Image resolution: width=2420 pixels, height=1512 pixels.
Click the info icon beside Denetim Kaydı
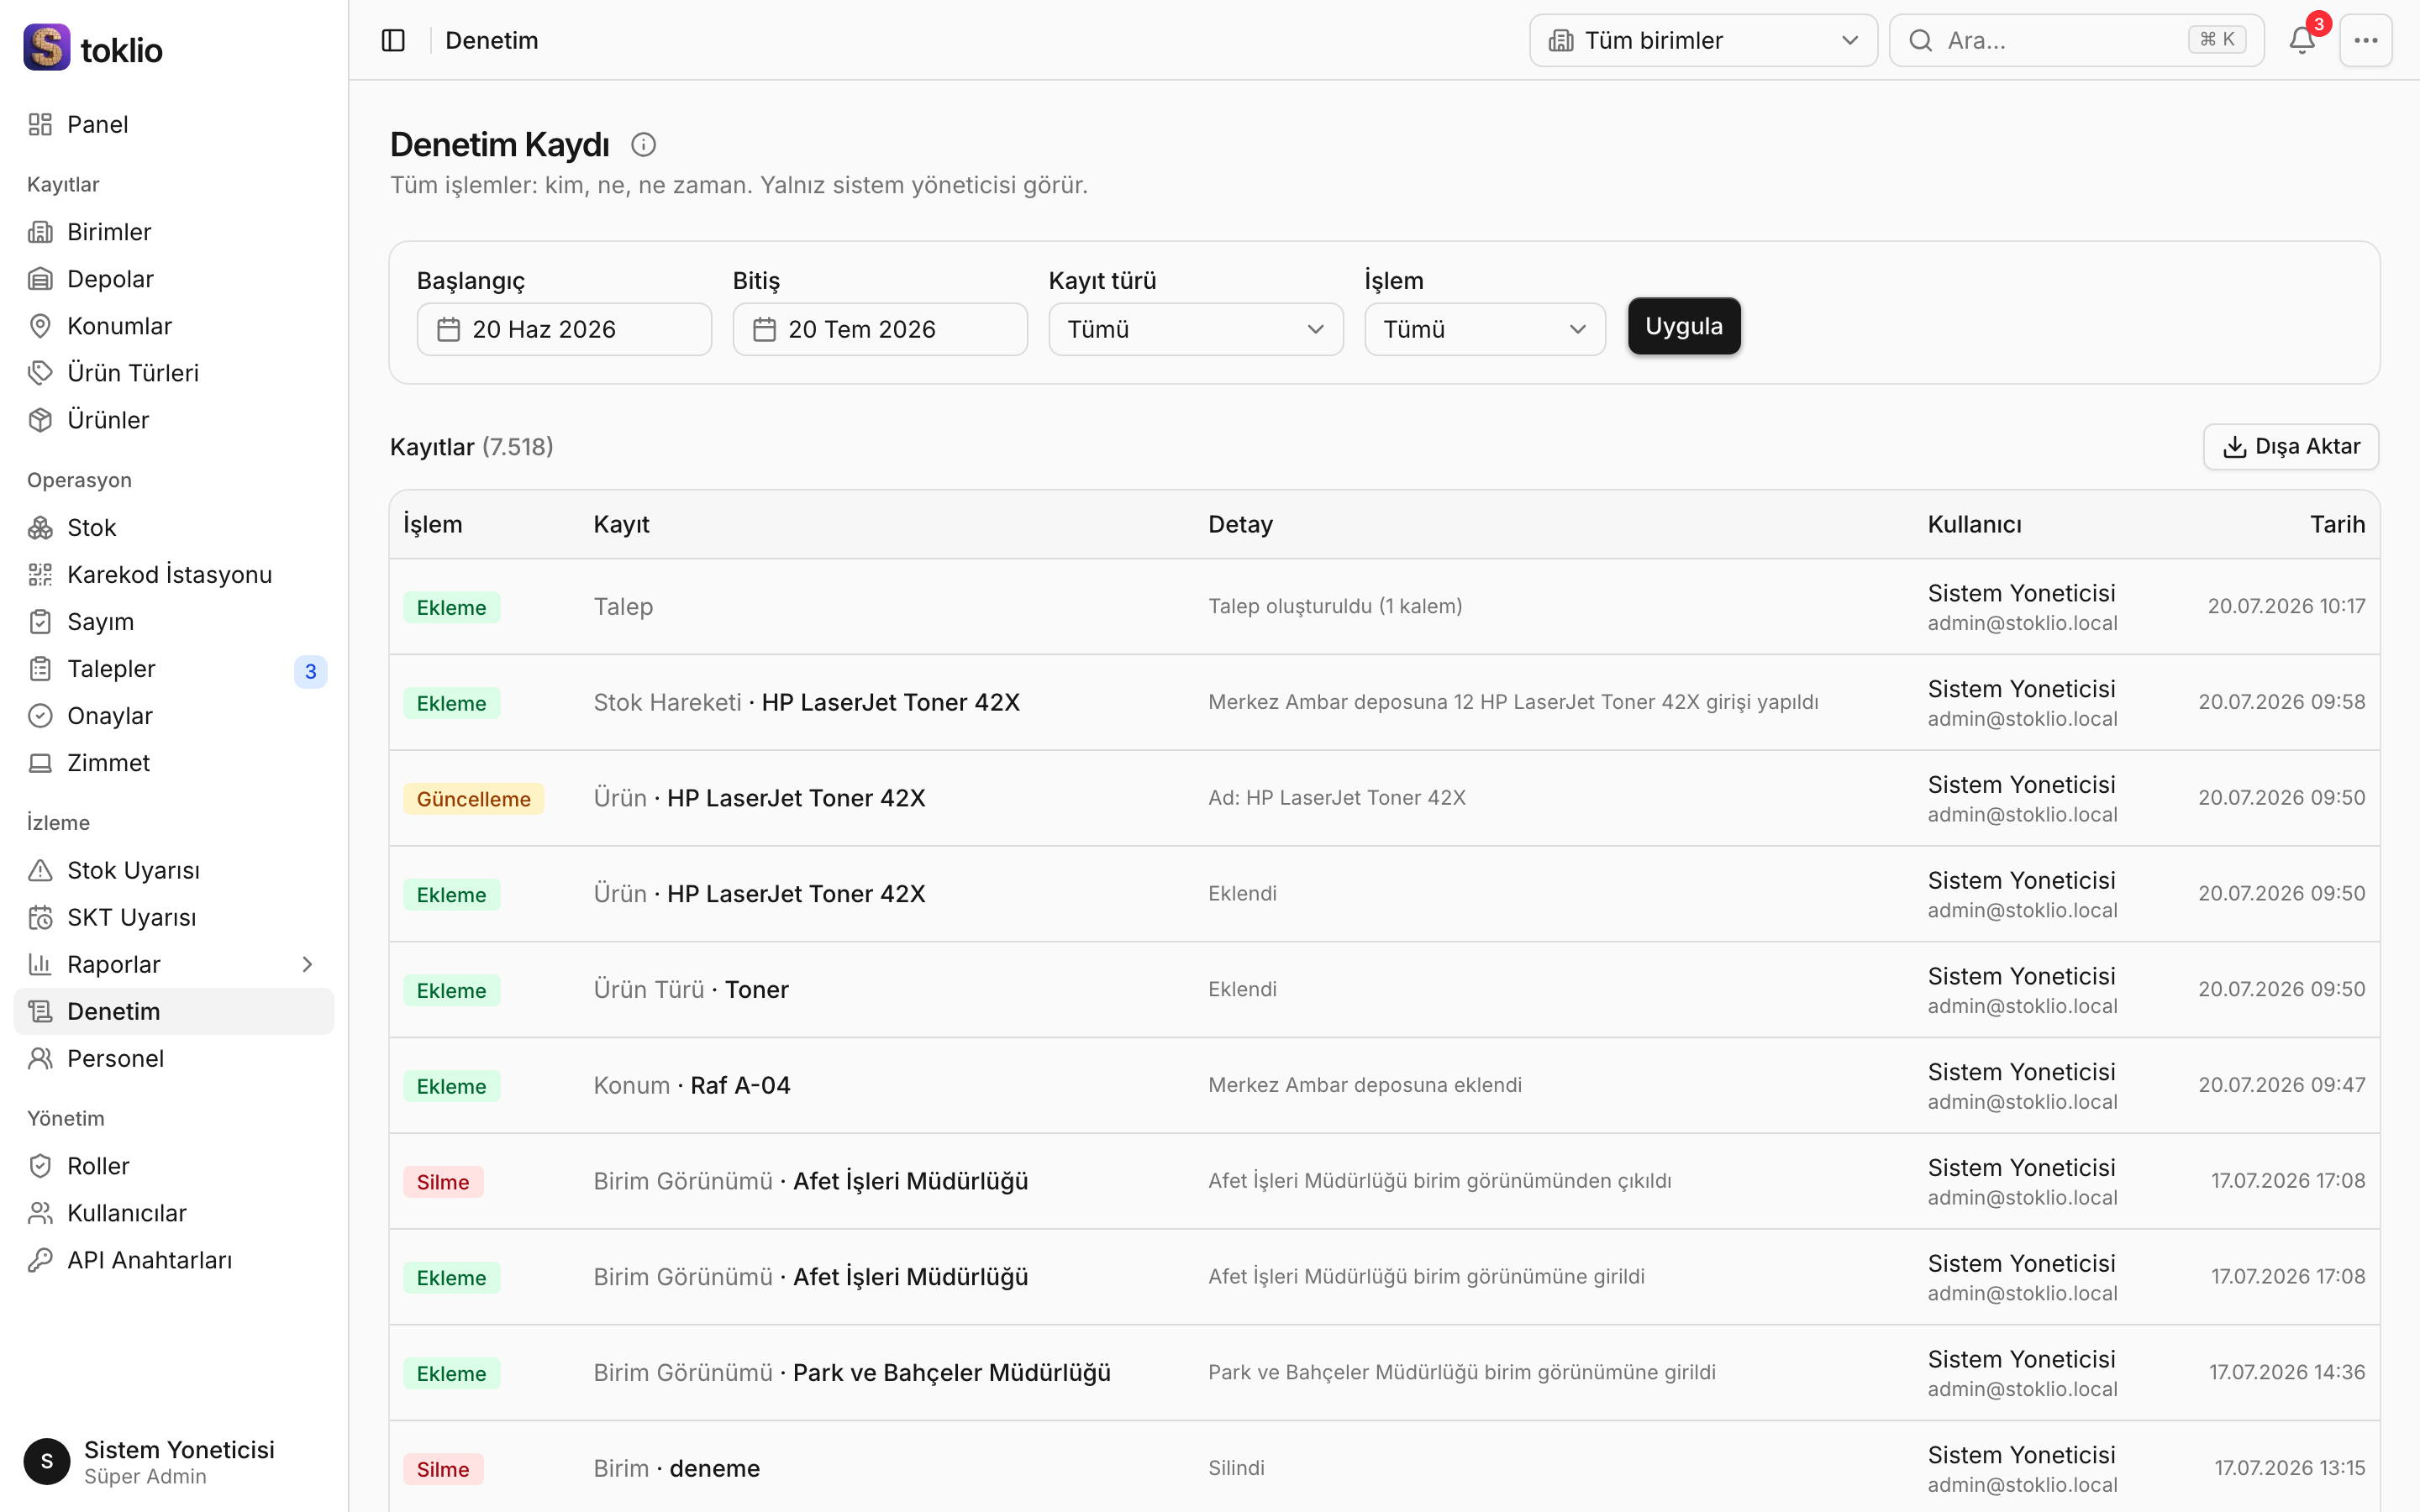click(x=643, y=145)
